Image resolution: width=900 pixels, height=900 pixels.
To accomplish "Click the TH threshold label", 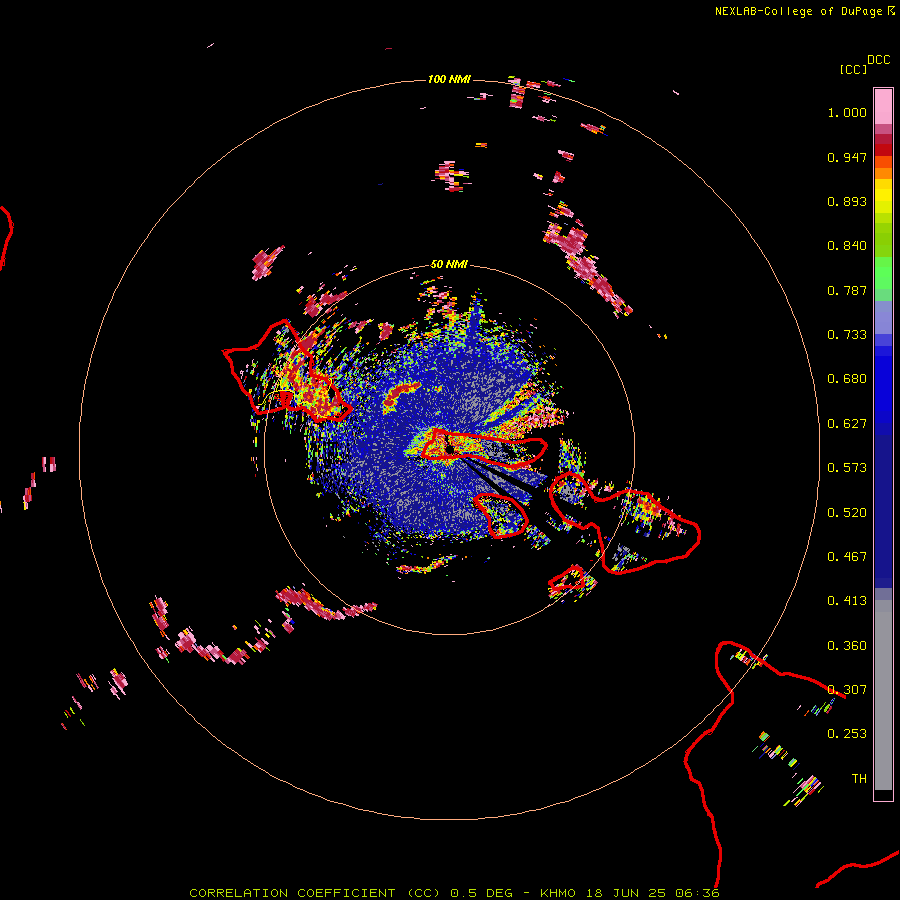I will pos(859,779).
